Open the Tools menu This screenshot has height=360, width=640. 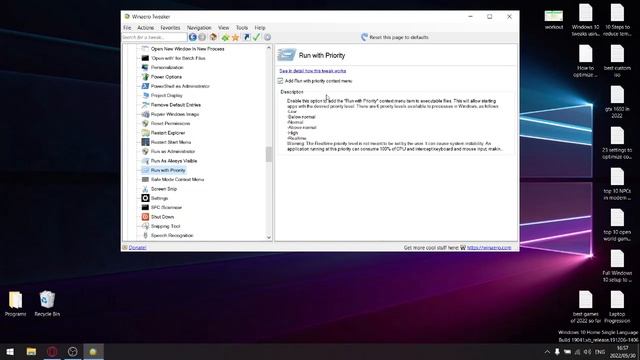click(242, 28)
